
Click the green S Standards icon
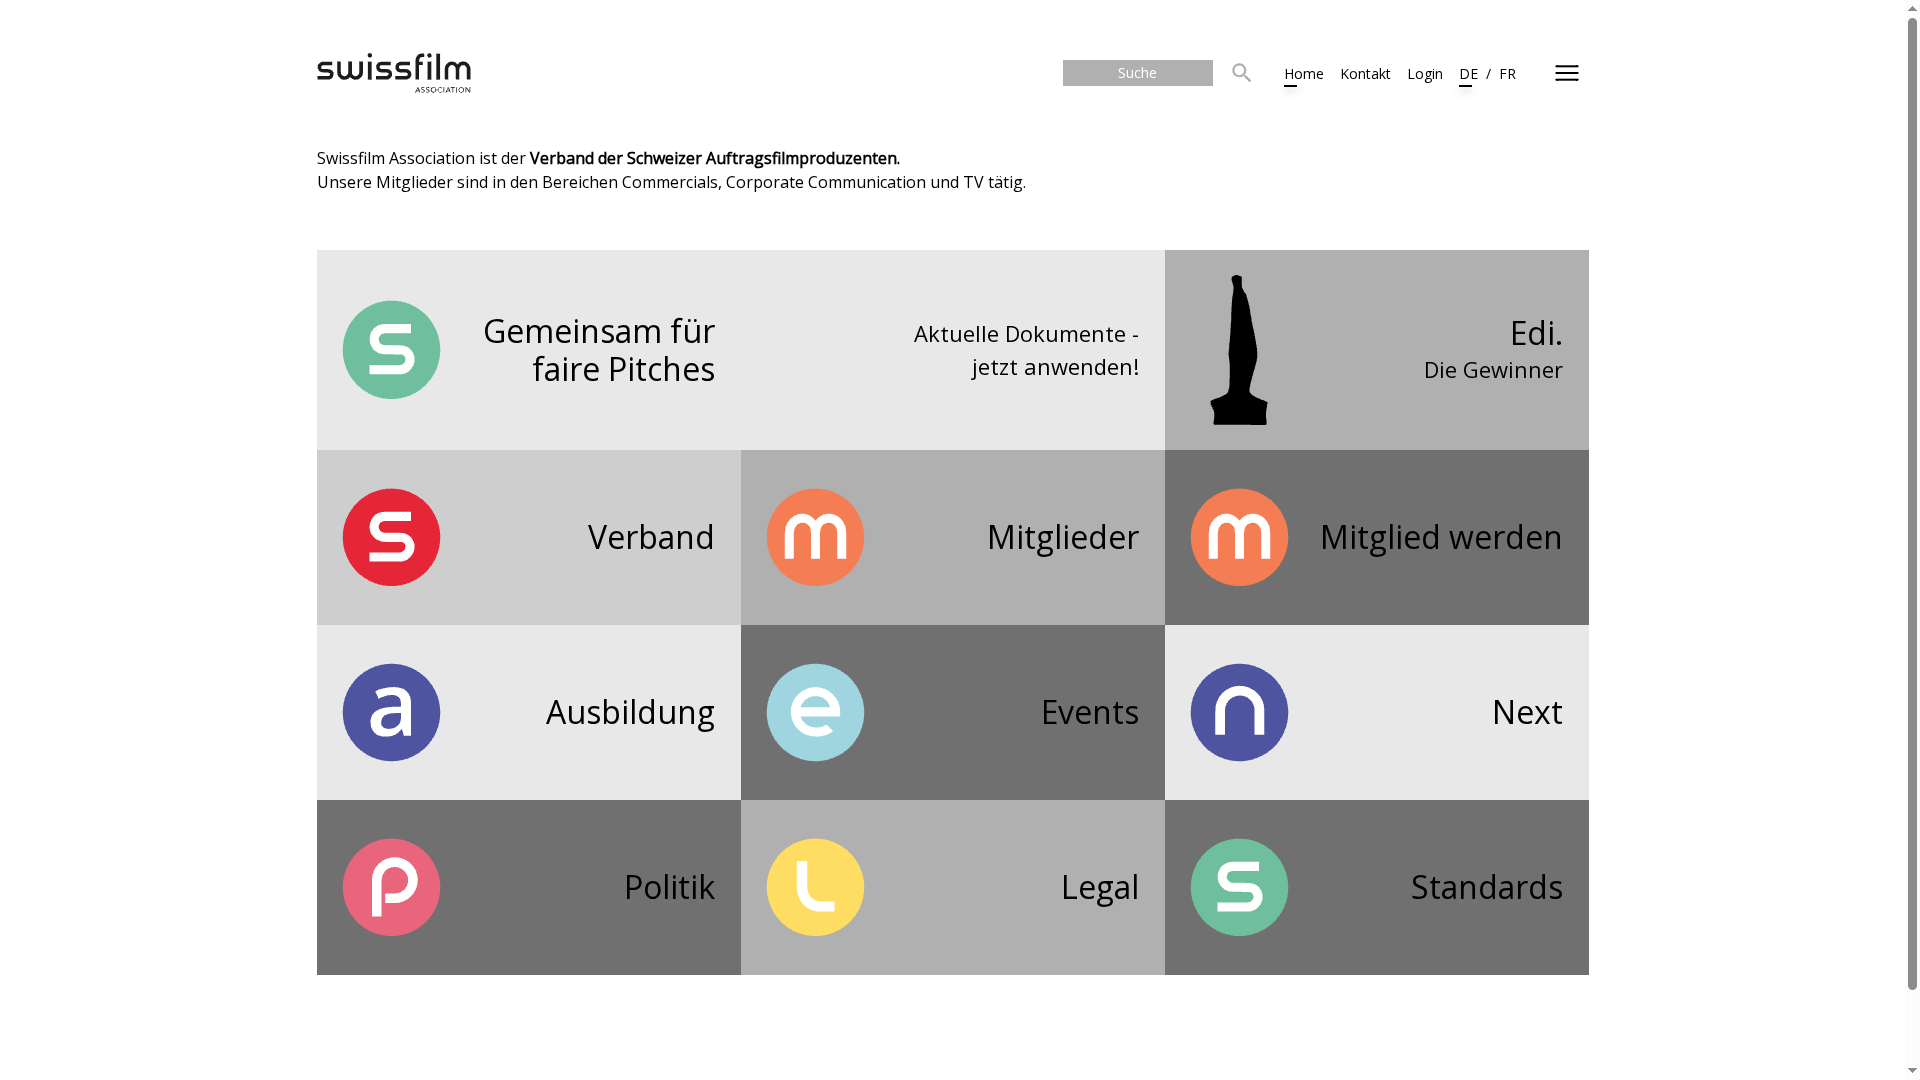point(1239,887)
